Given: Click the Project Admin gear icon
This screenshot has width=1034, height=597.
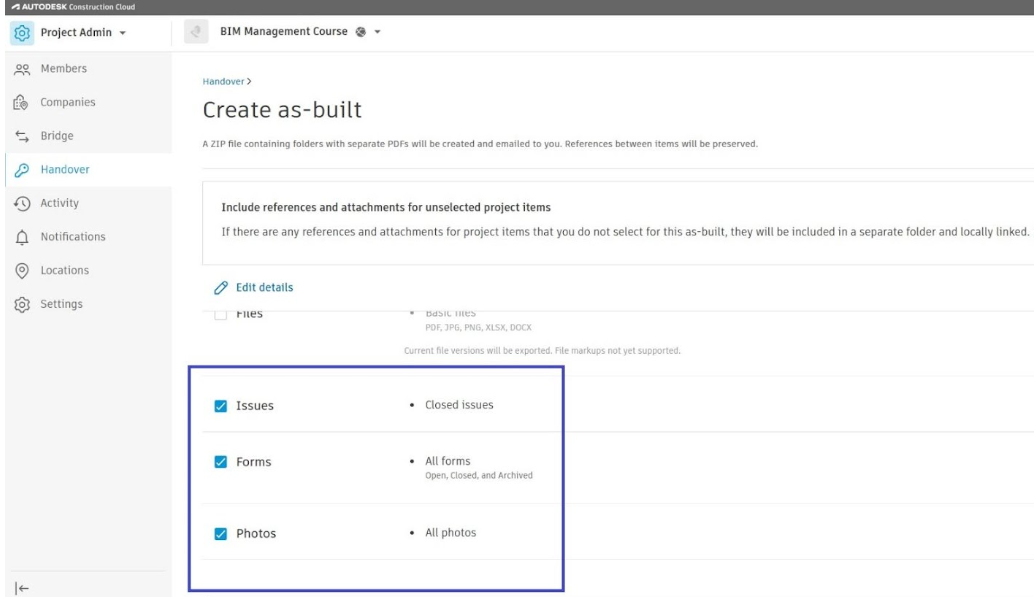Looking at the screenshot, I should [21, 33].
